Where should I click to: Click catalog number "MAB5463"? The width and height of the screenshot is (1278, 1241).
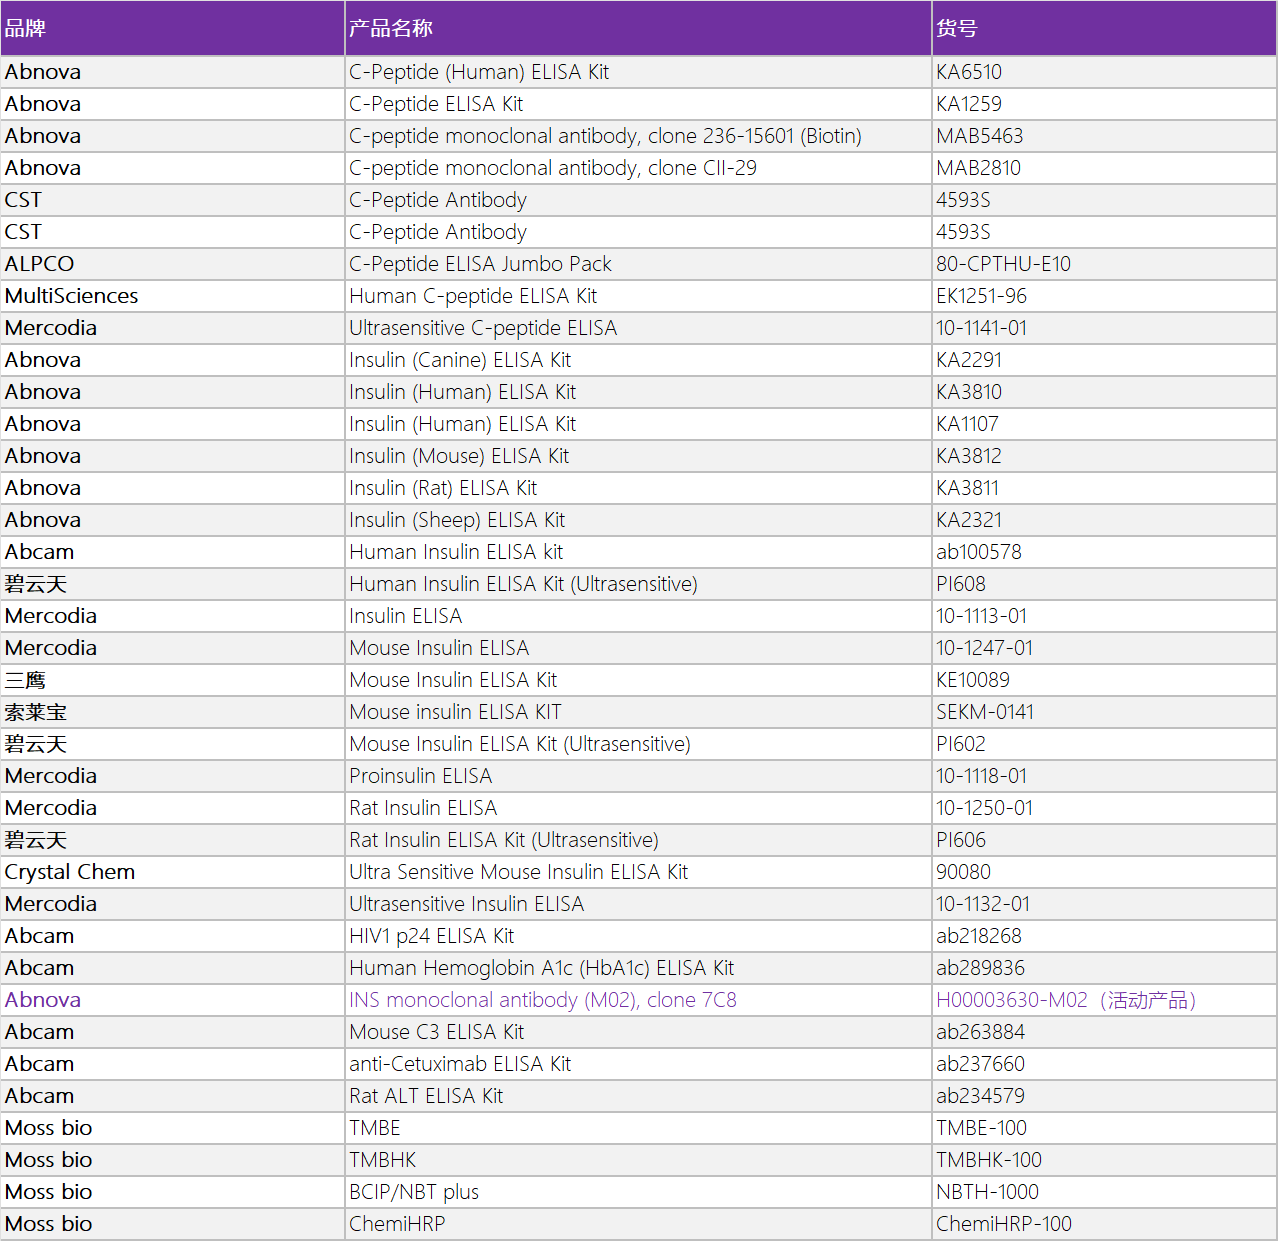[x=980, y=136]
